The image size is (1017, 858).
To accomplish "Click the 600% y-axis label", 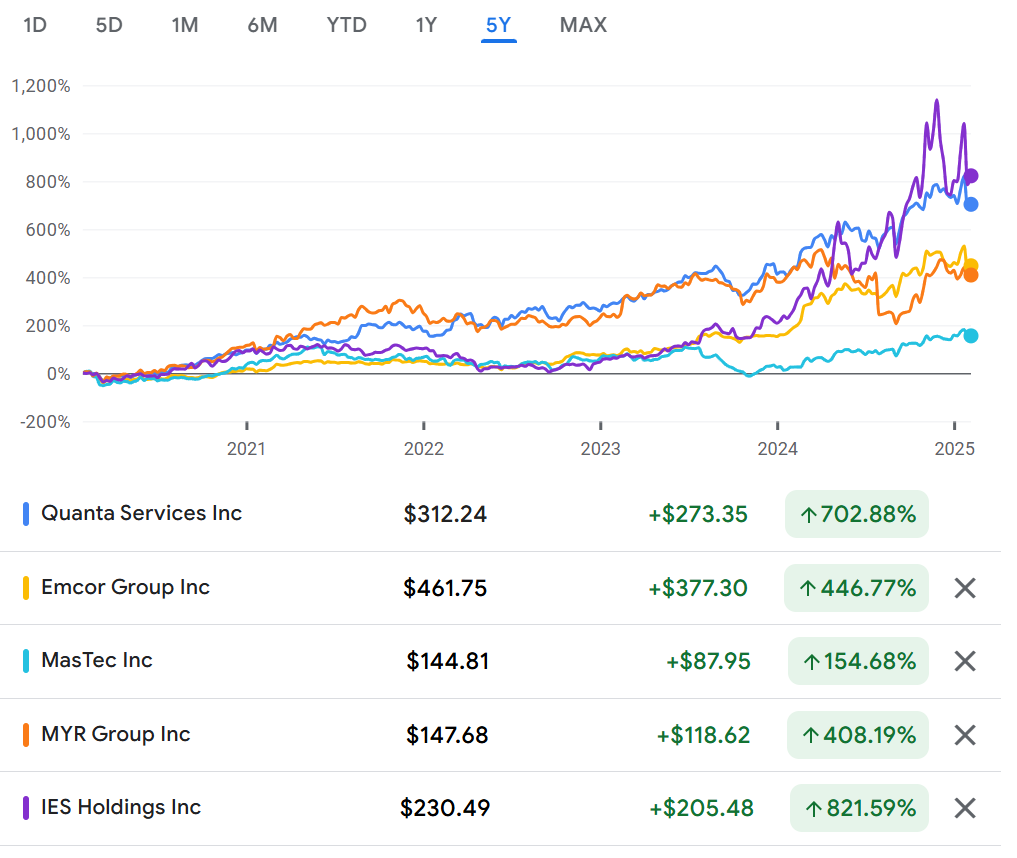I will coord(48,230).
